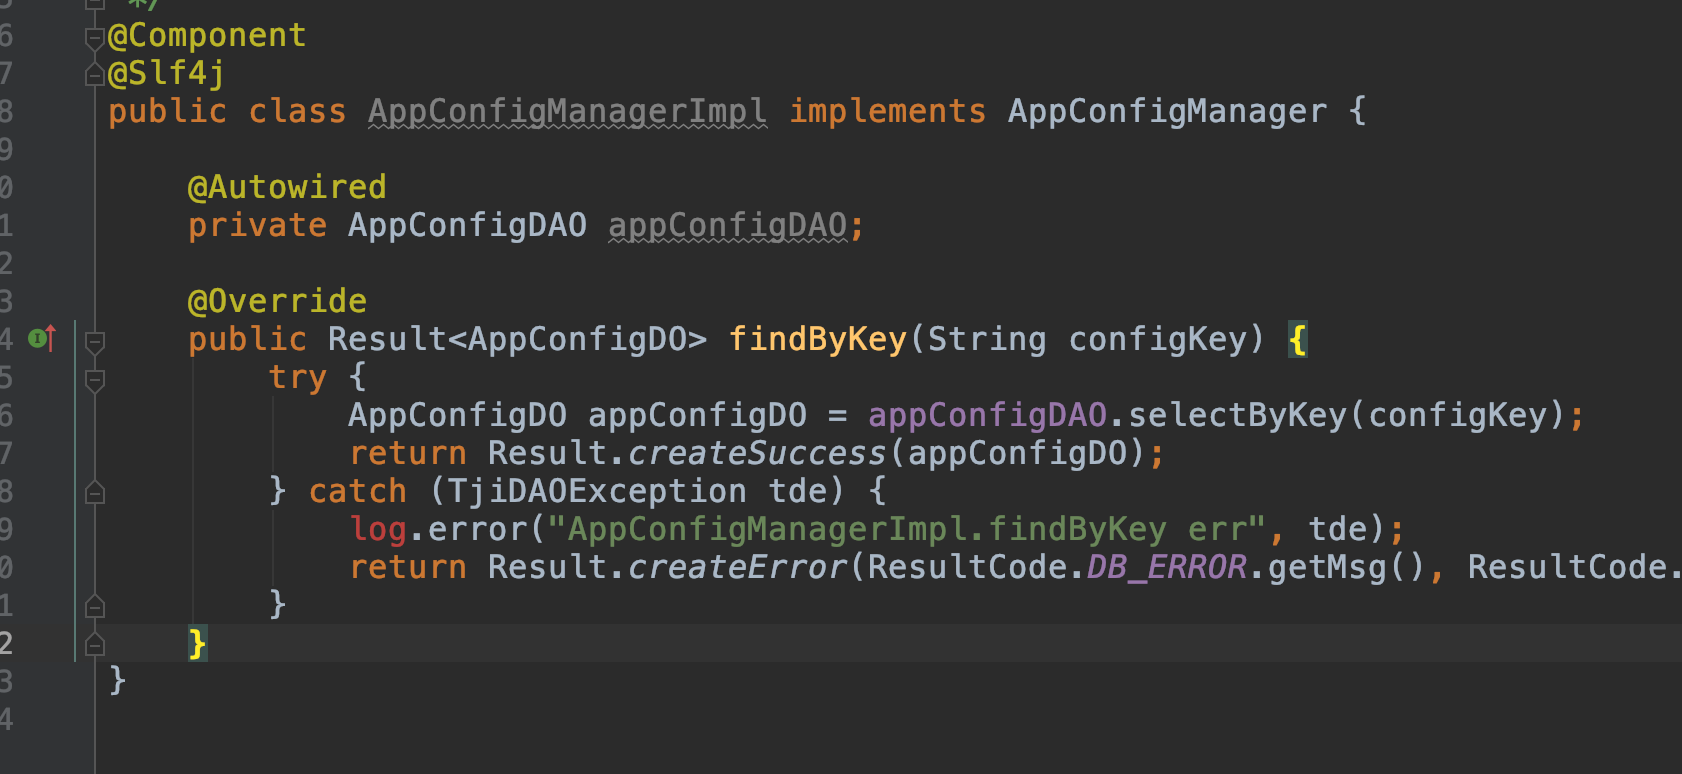Click purple appConfigDAO before selectByKey

pos(987,415)
